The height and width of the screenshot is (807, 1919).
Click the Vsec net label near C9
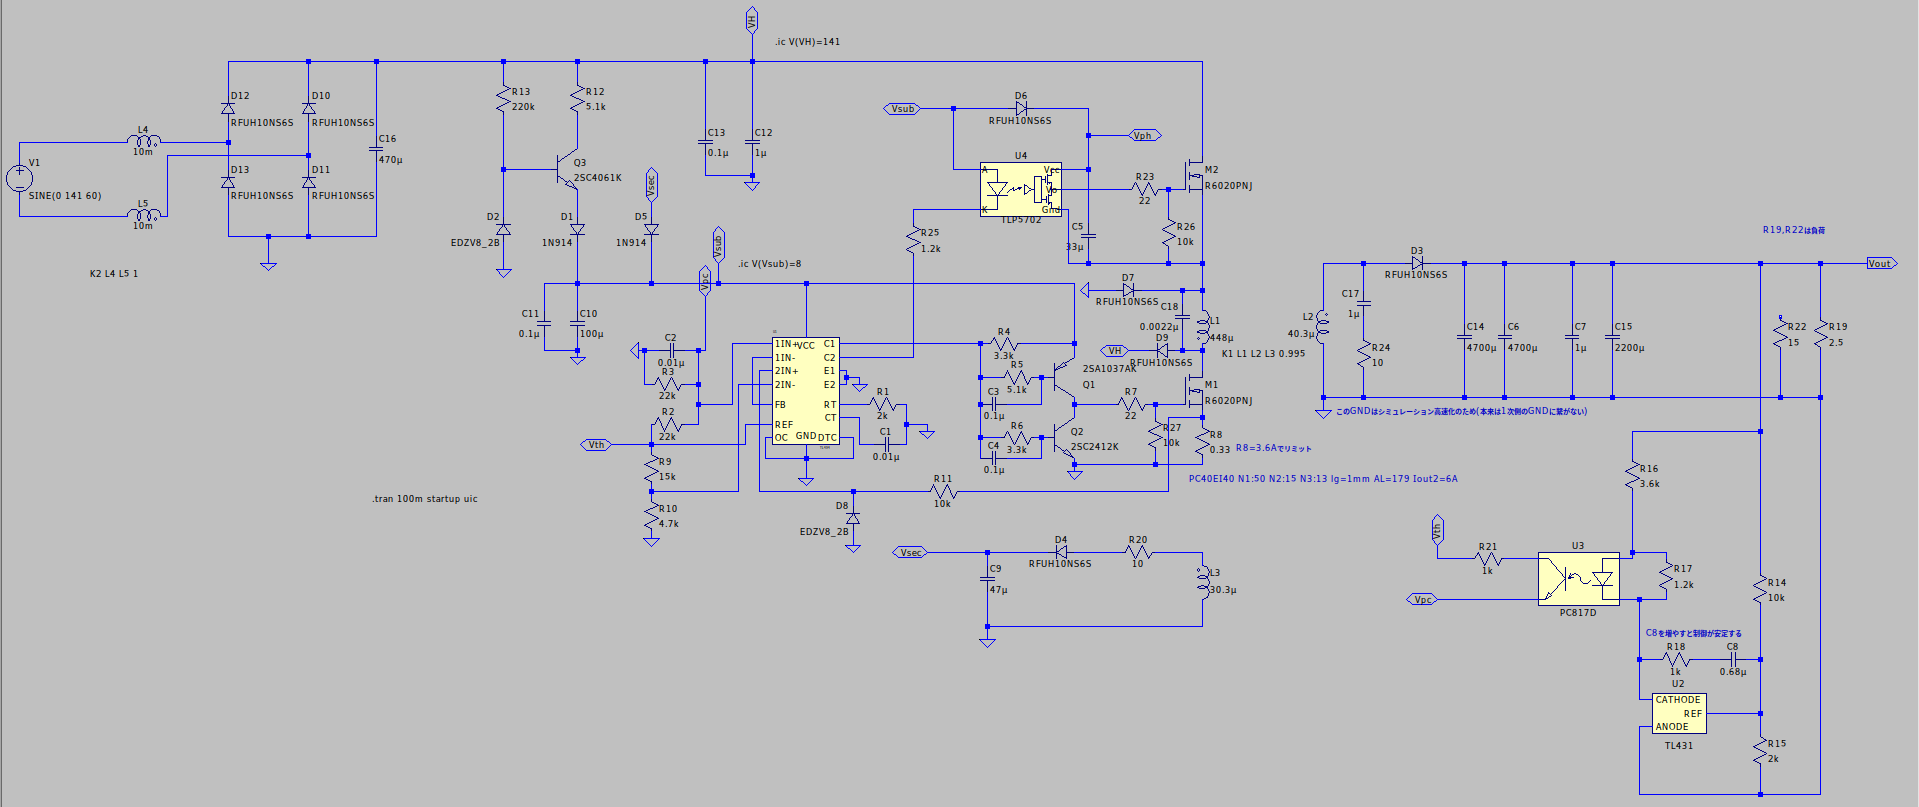click(x=909, y=552)
